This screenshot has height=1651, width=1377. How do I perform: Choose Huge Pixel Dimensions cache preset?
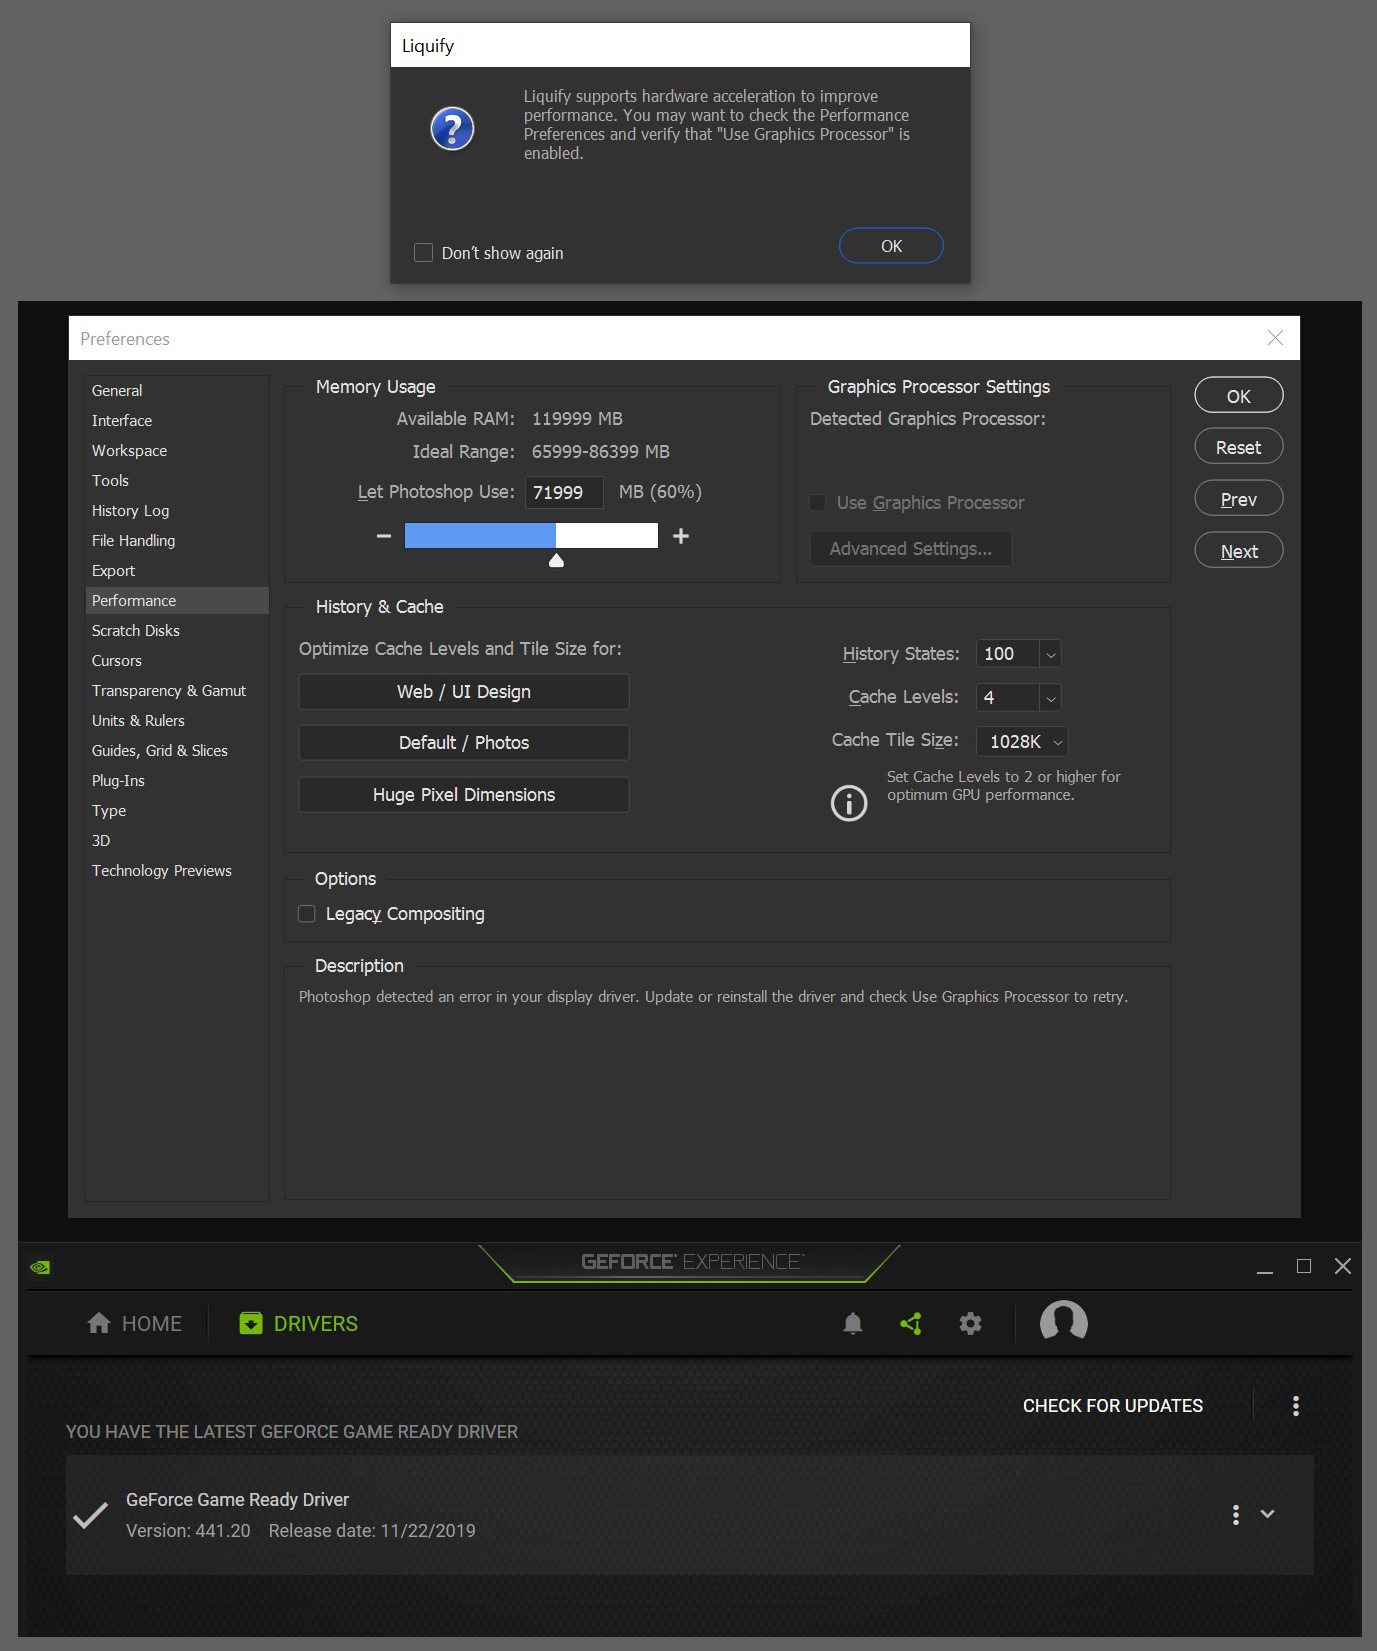coord(464,795)
